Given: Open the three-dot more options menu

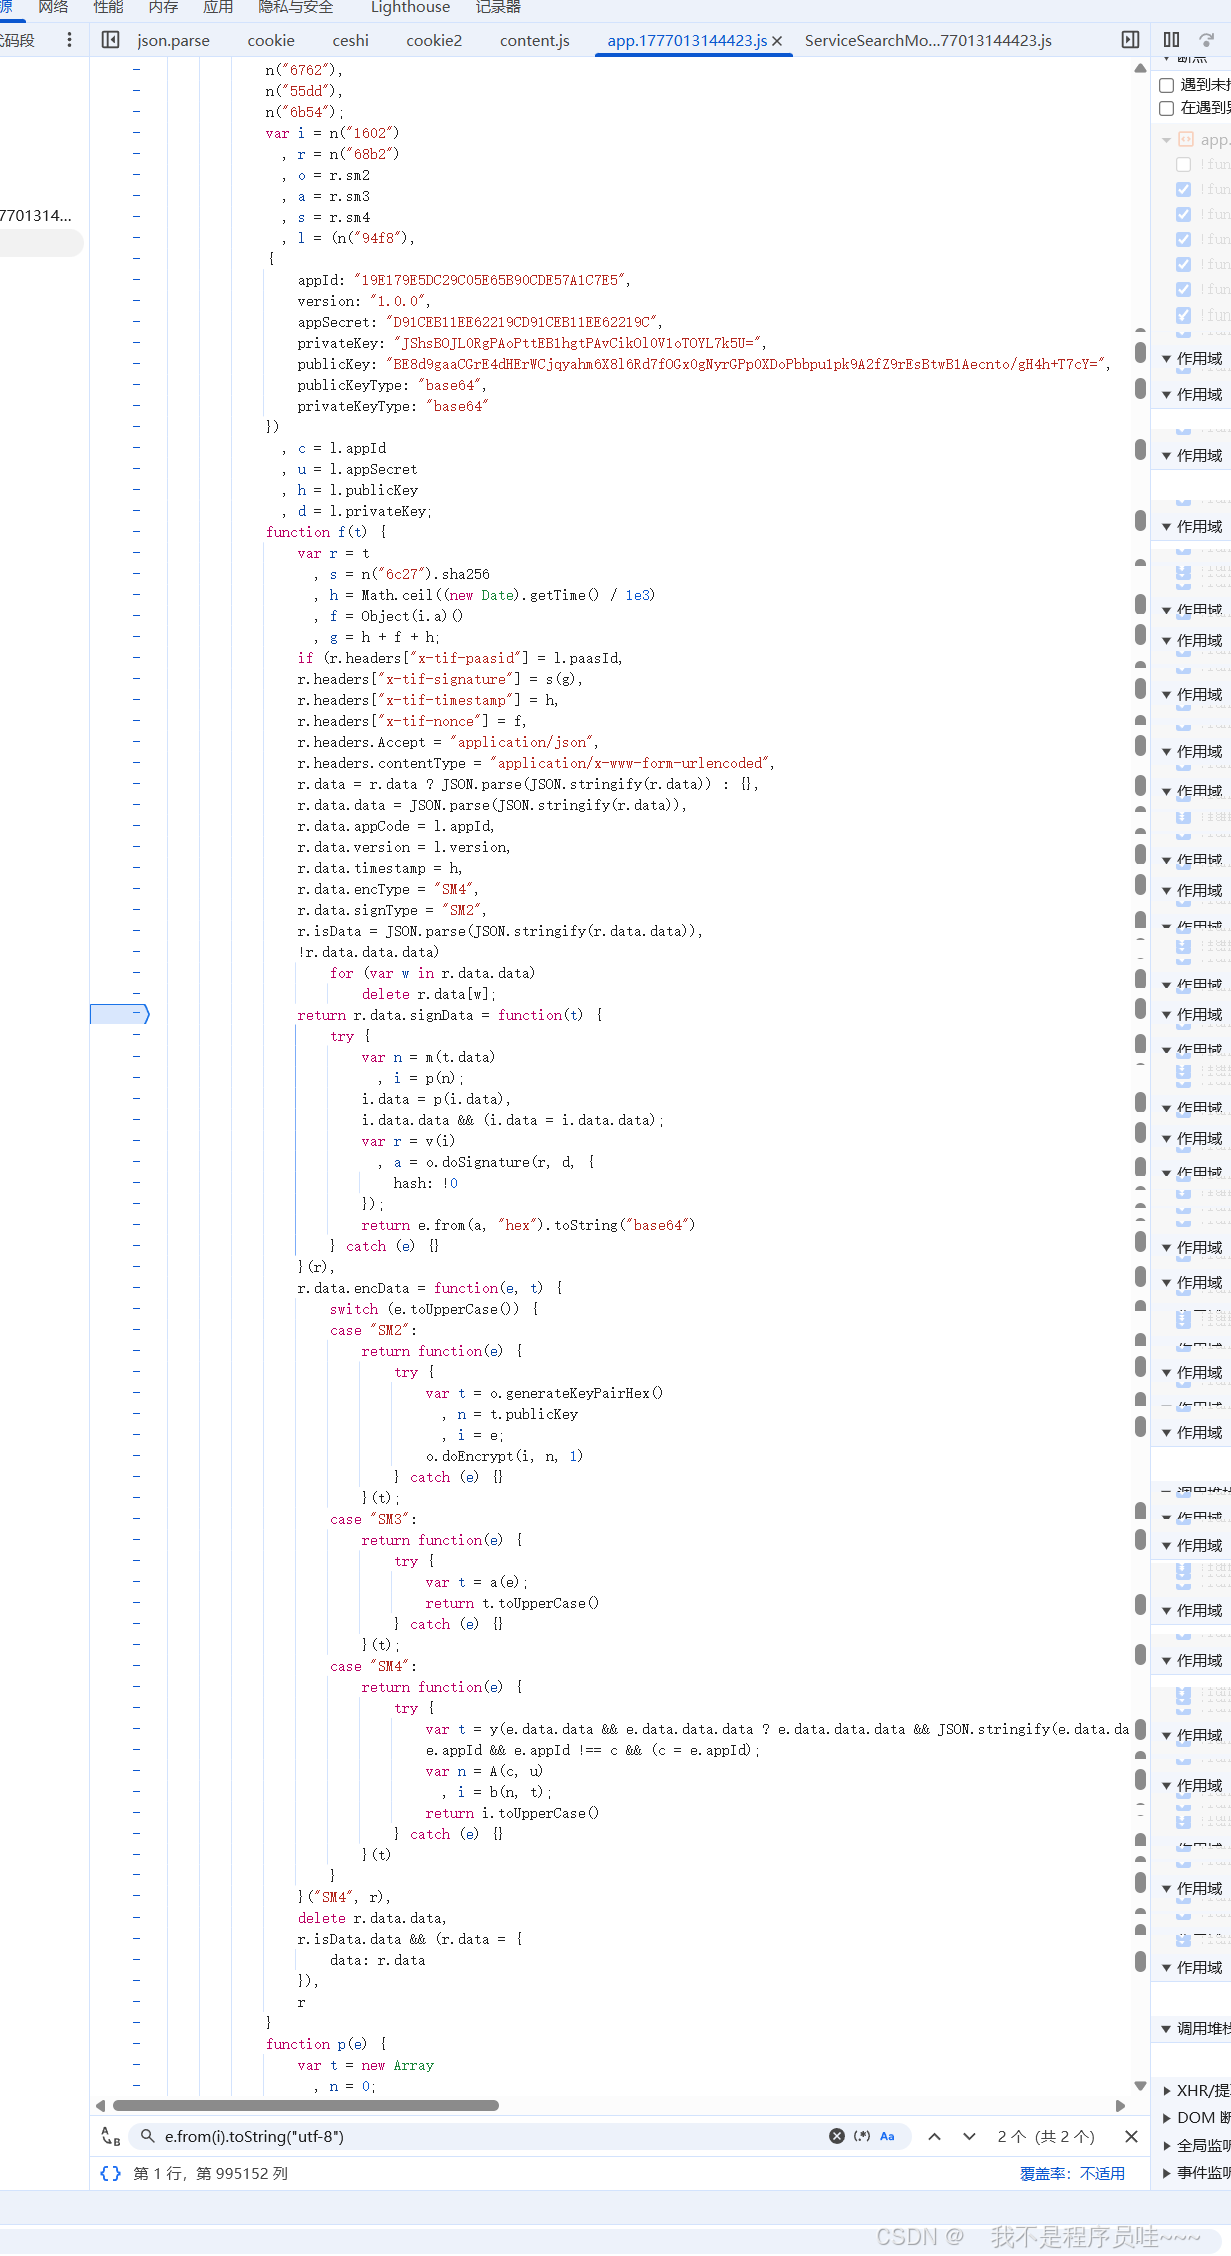Looking at the screenshot, I should [x=69, y=40].
